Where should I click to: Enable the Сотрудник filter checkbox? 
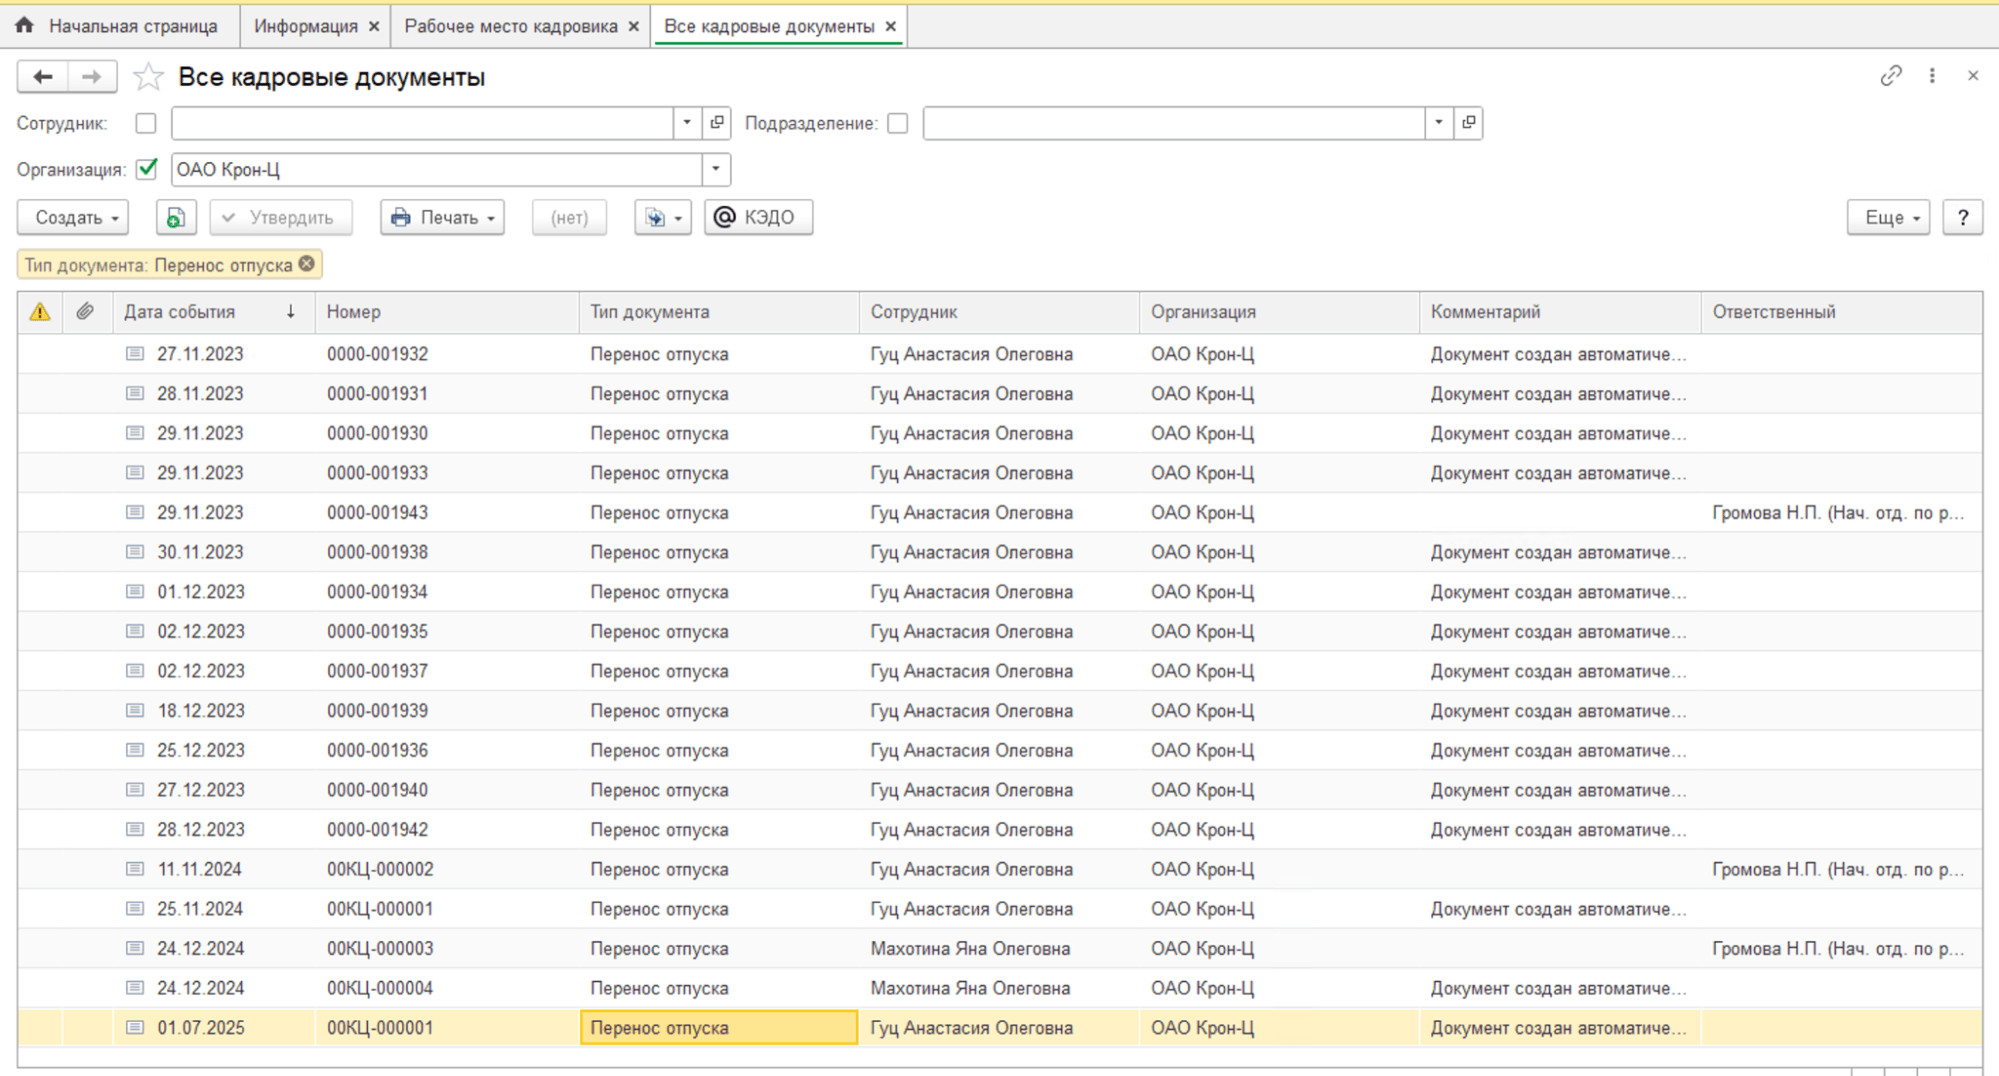tap(146, 123)
